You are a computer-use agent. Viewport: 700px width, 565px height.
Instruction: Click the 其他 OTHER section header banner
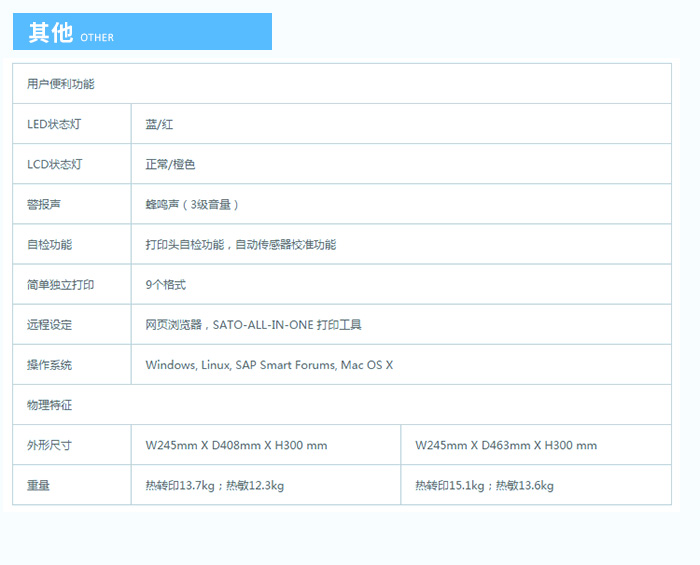point(142,32)
